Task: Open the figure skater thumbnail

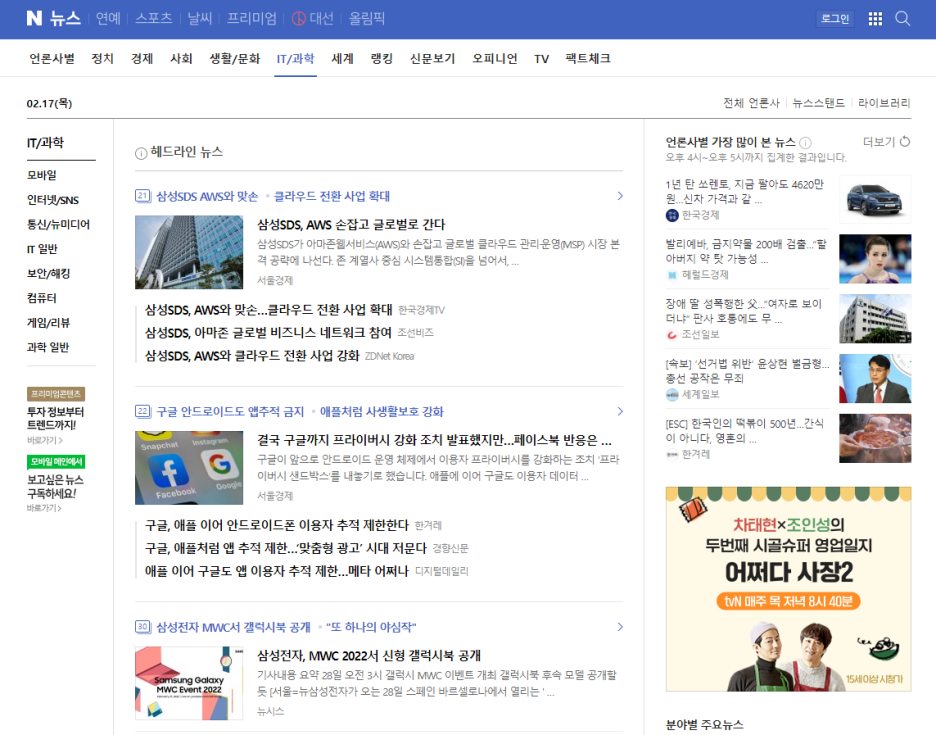Action: (x=875, y=259)
